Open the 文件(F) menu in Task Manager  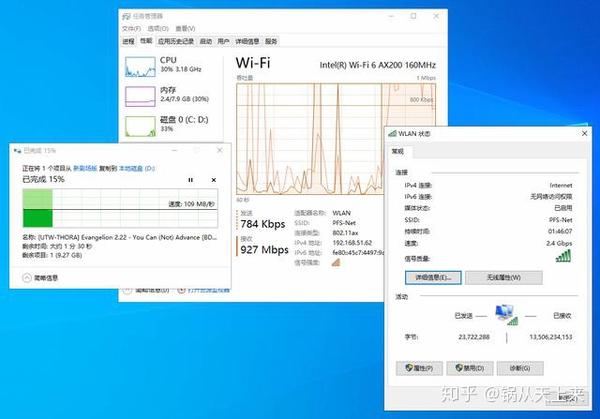pos(131,28)
